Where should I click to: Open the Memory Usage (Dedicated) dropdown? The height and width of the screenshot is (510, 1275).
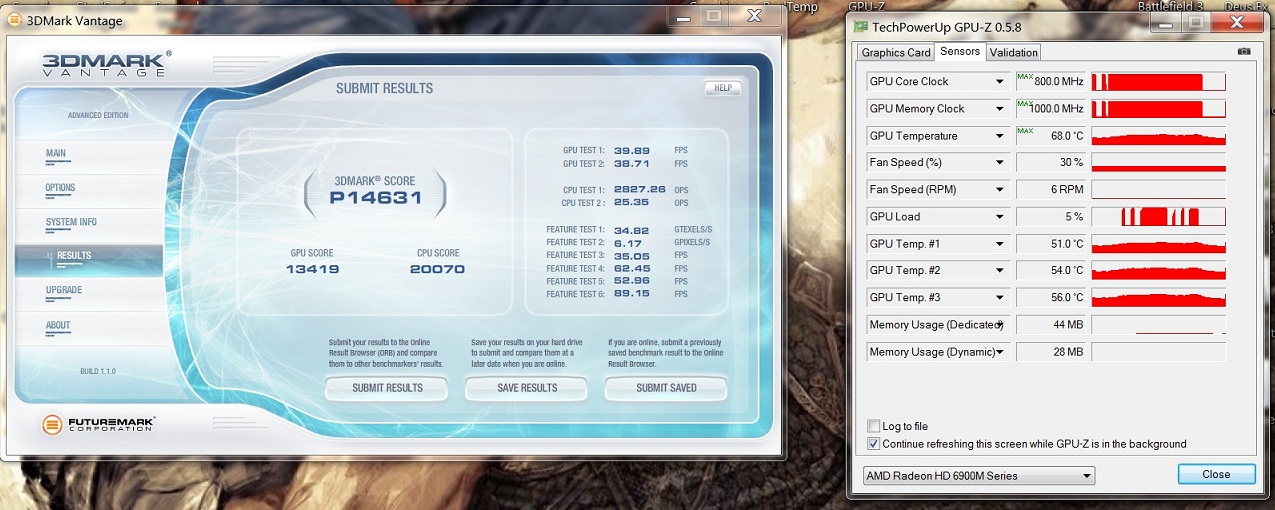tap(999, 324)
